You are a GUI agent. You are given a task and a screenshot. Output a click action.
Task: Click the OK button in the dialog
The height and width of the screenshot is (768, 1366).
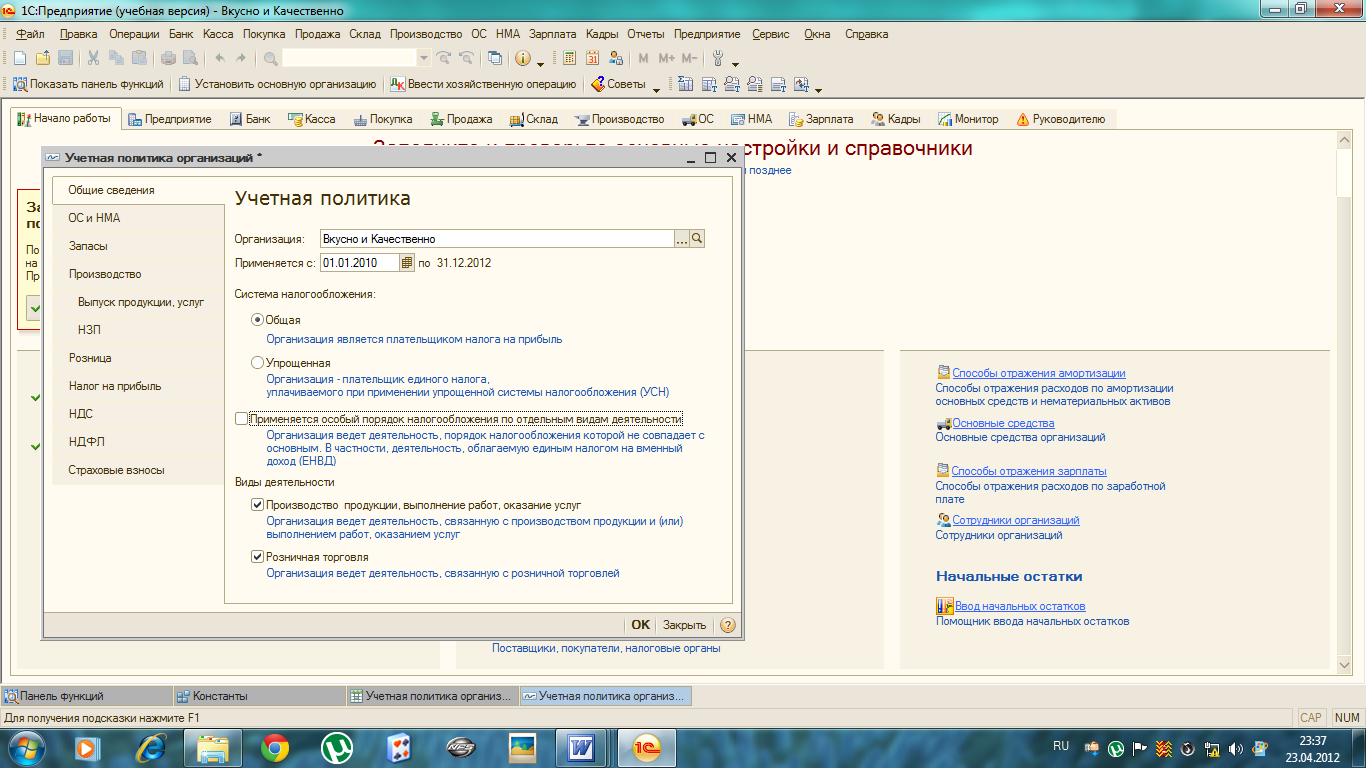[x=640, y=625]
